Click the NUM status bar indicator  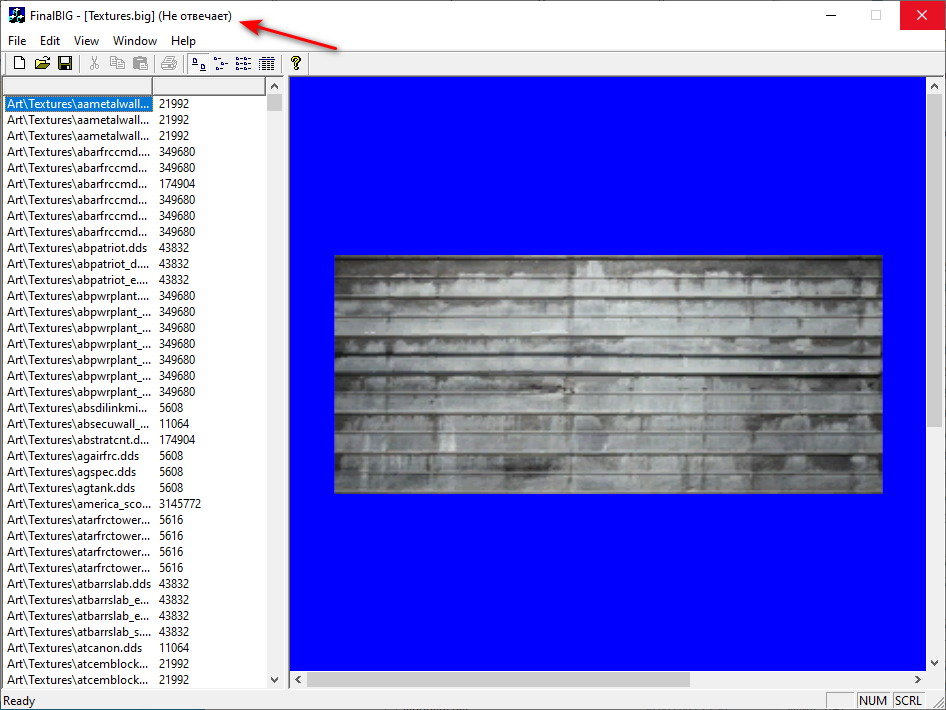click(x=872, y=700)
